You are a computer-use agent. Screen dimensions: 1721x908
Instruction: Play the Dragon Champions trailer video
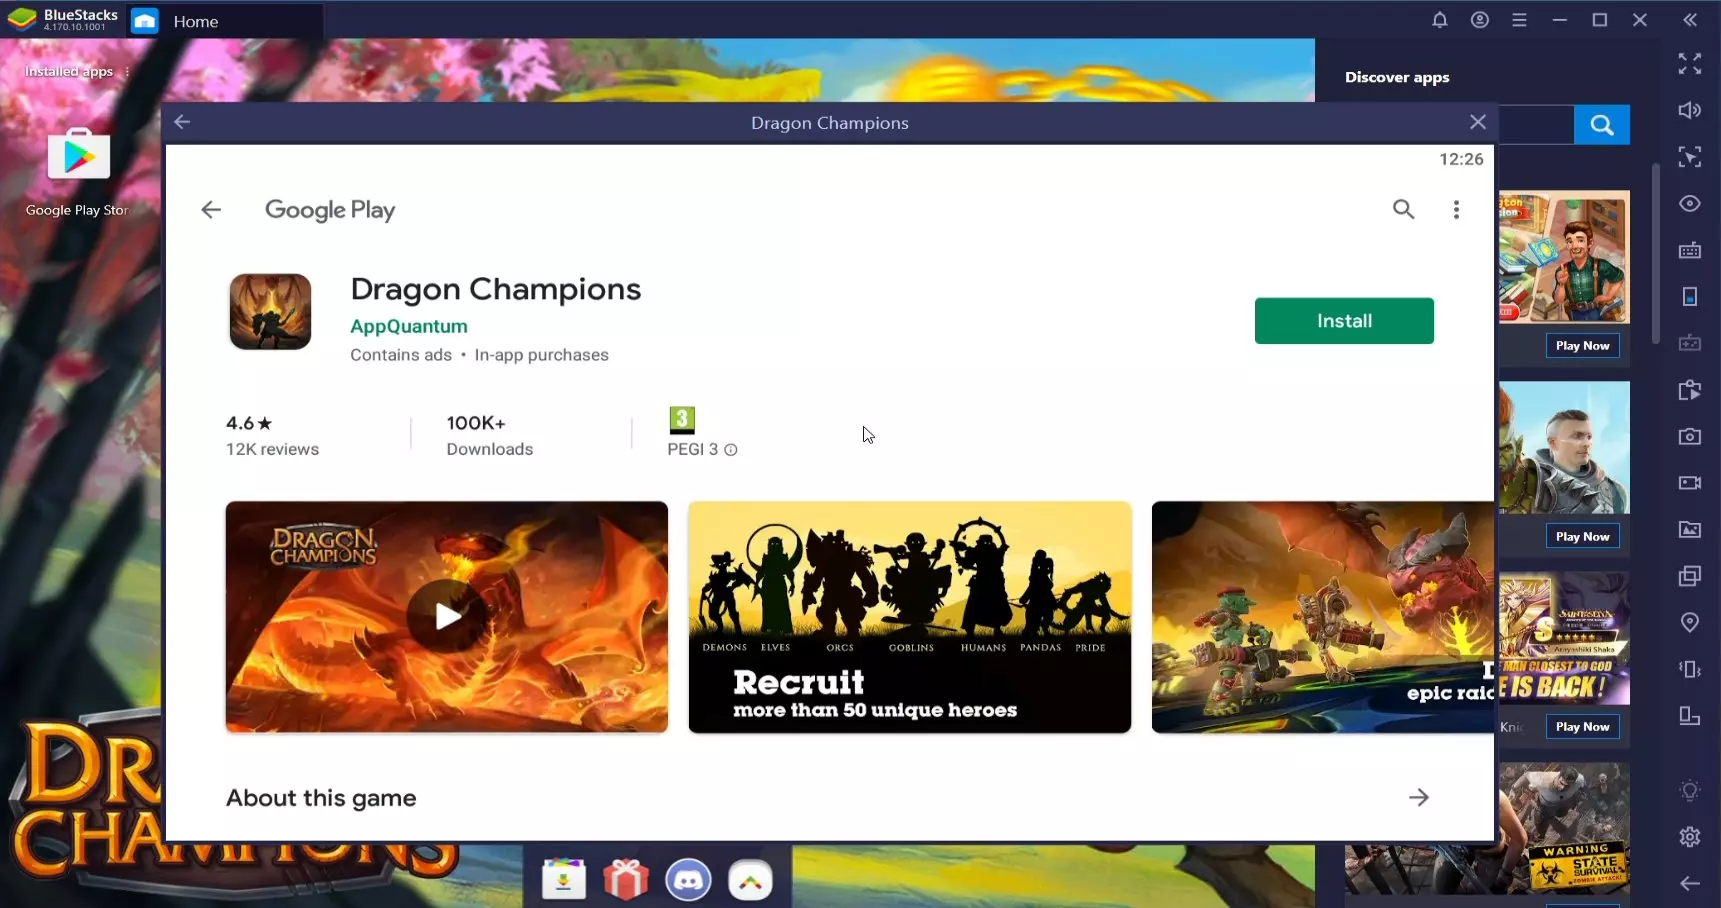[447, 616]
